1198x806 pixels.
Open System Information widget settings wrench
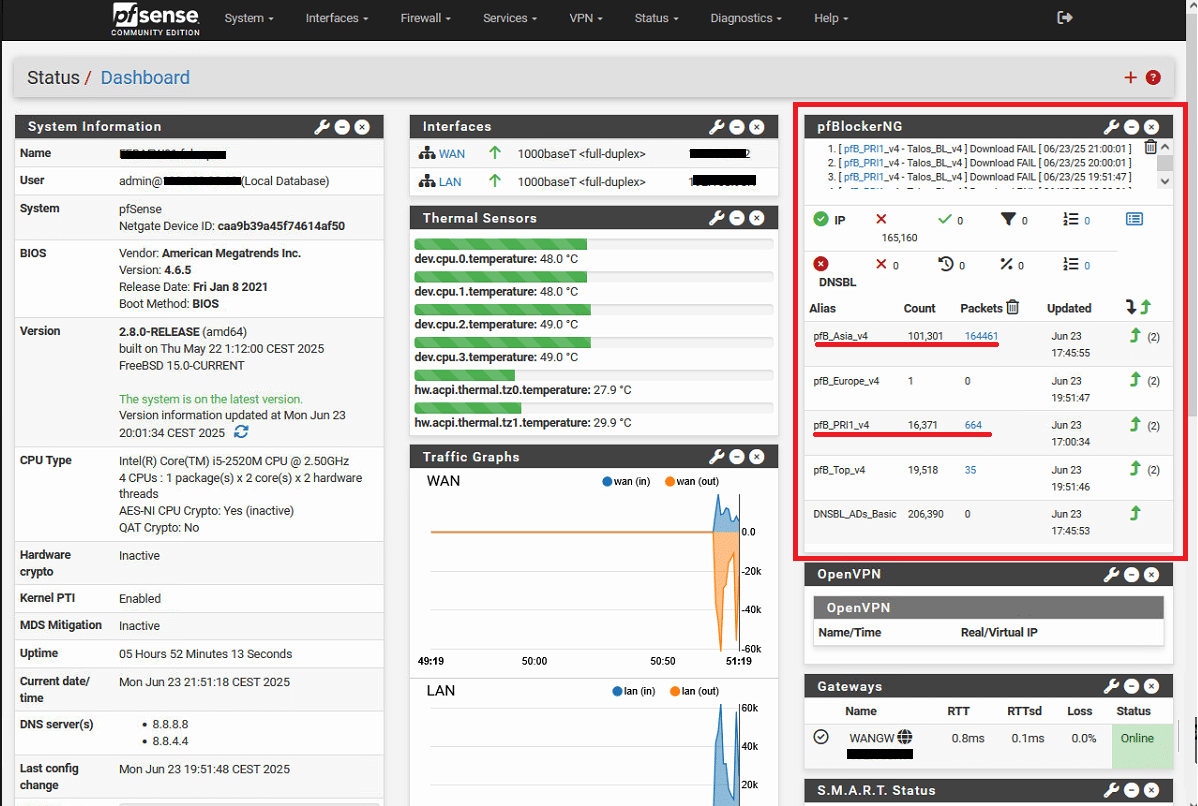(x=322, y=127)
